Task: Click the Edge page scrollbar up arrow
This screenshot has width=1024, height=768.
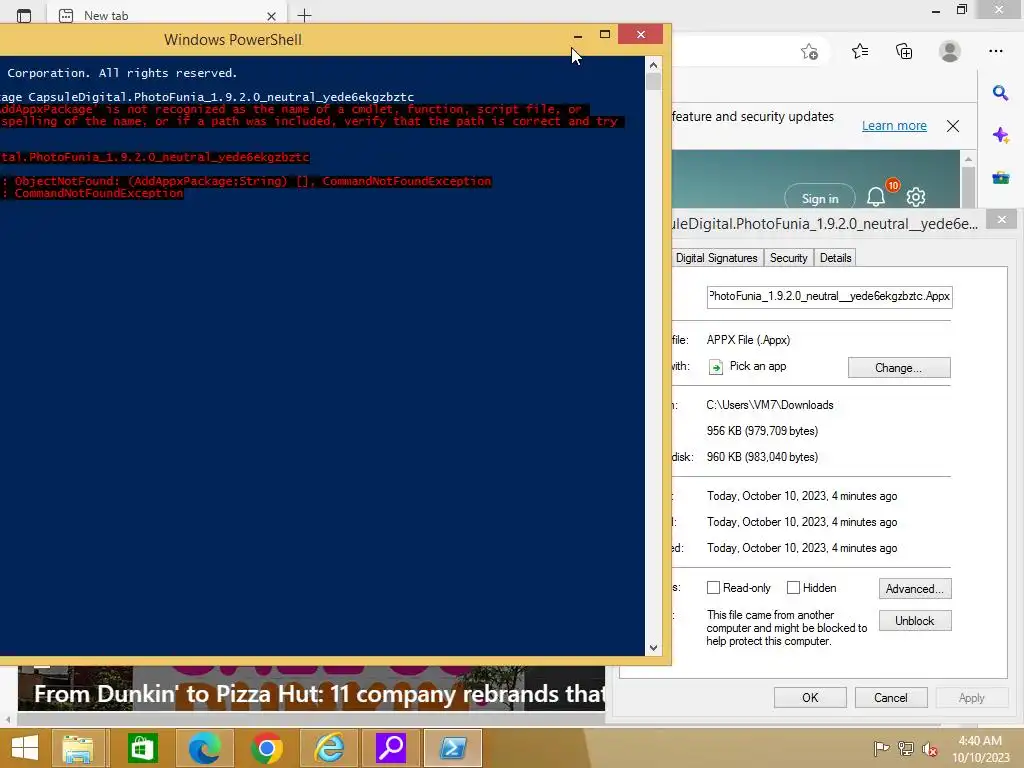Action: [968, 159]
